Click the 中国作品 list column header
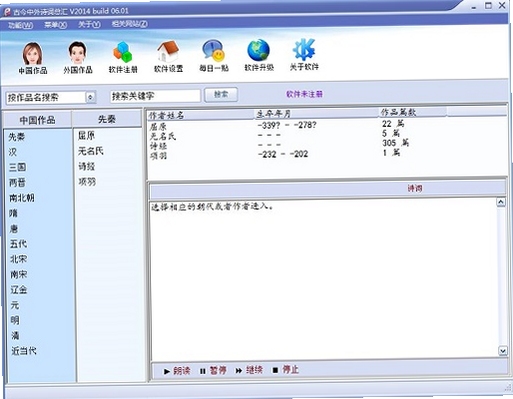Viewport: 513px width, 399px height. (37, 120)
